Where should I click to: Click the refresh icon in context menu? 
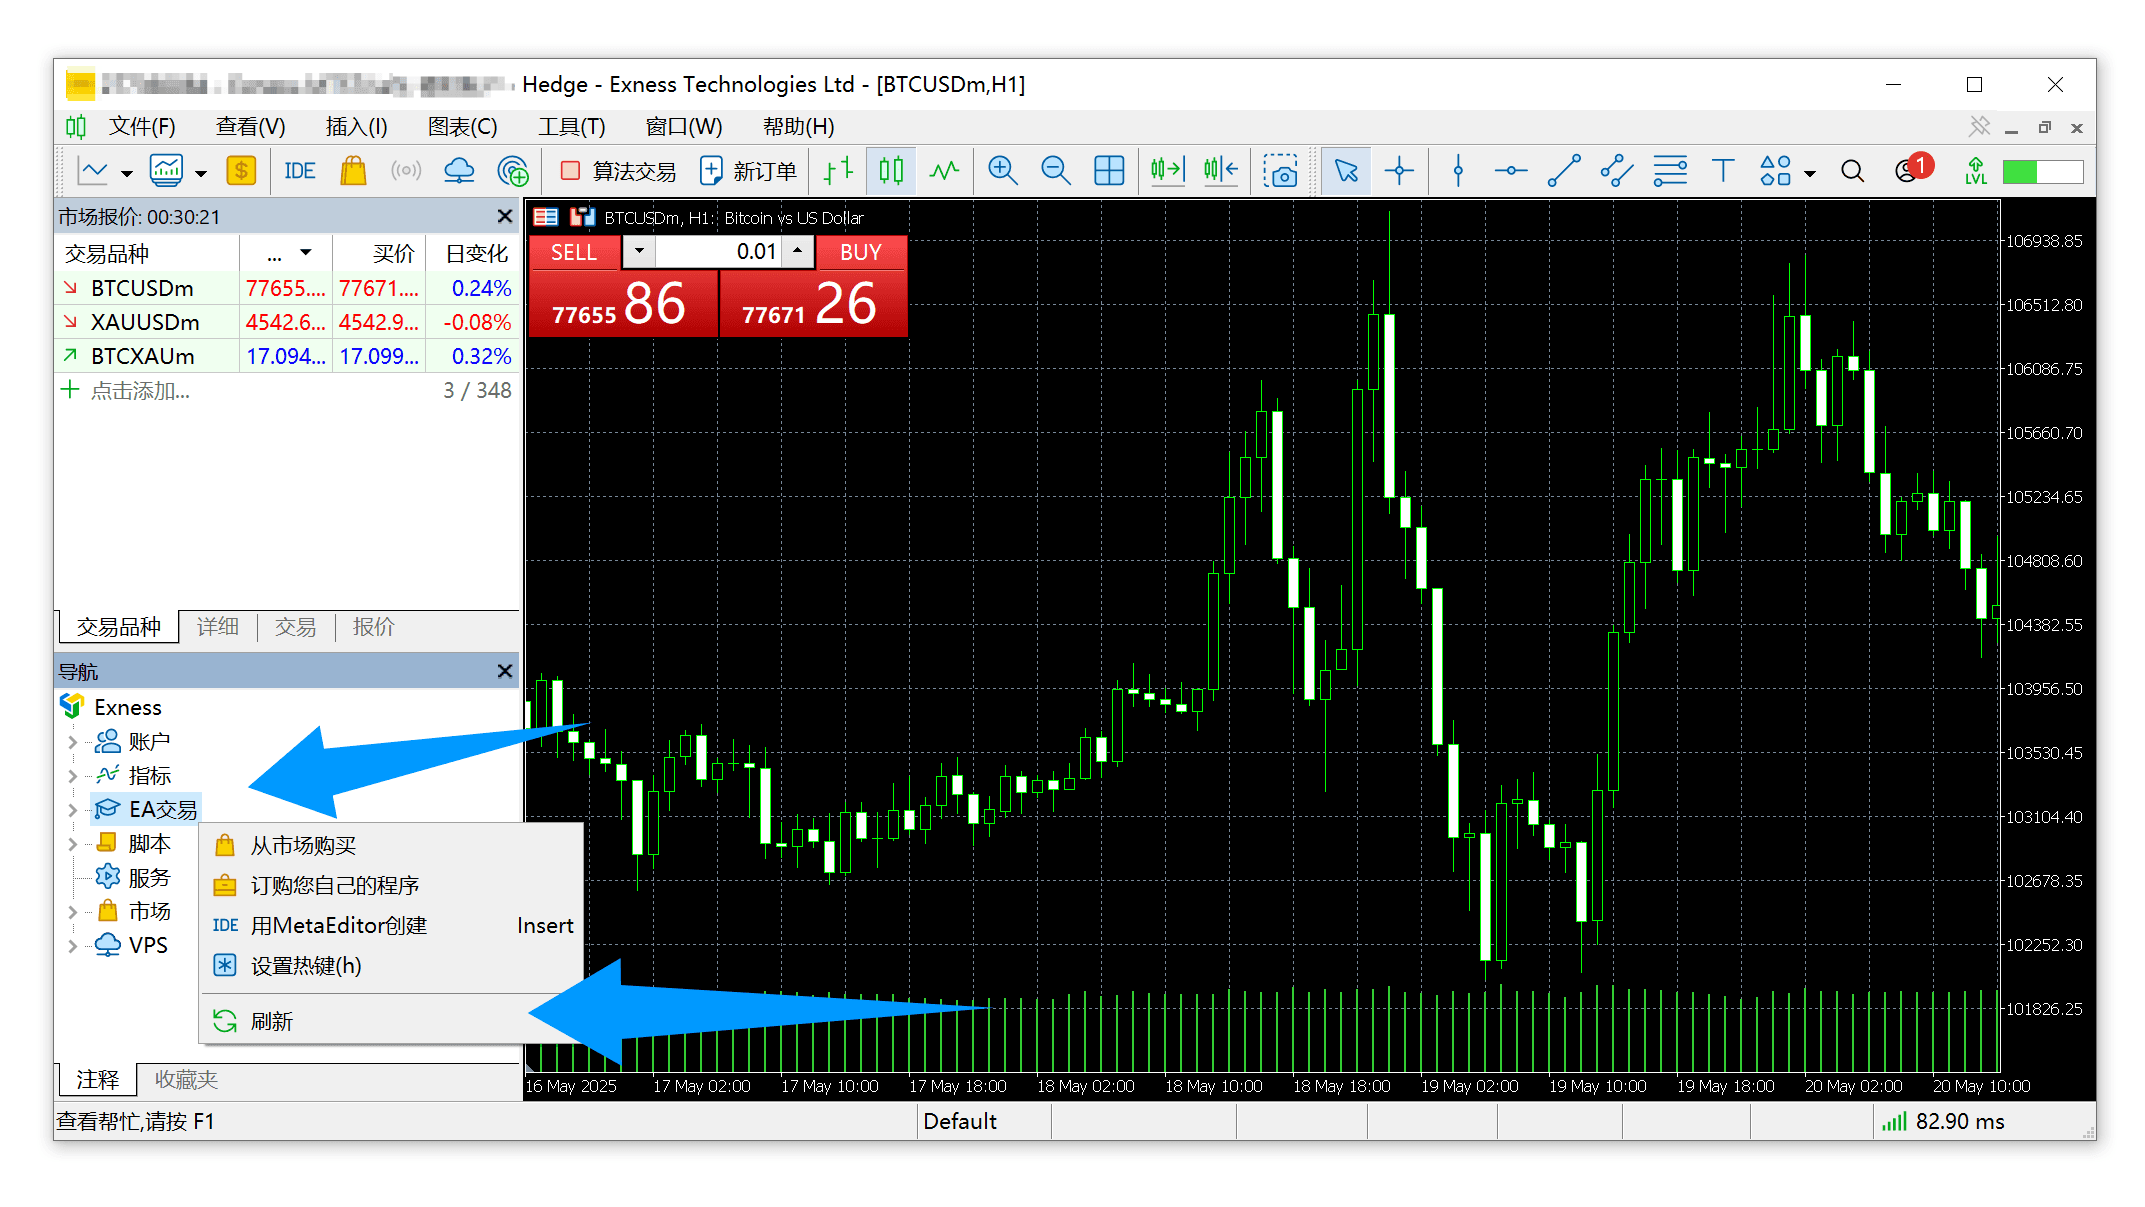coord(225,1021)
